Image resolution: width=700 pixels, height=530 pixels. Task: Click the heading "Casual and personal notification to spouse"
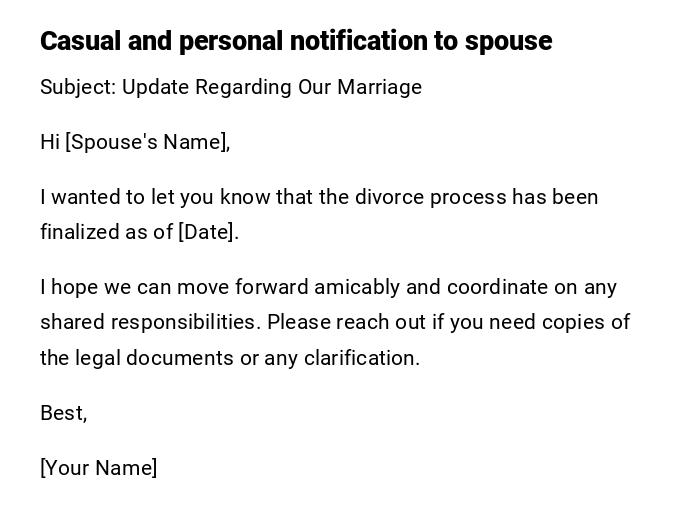295,41
